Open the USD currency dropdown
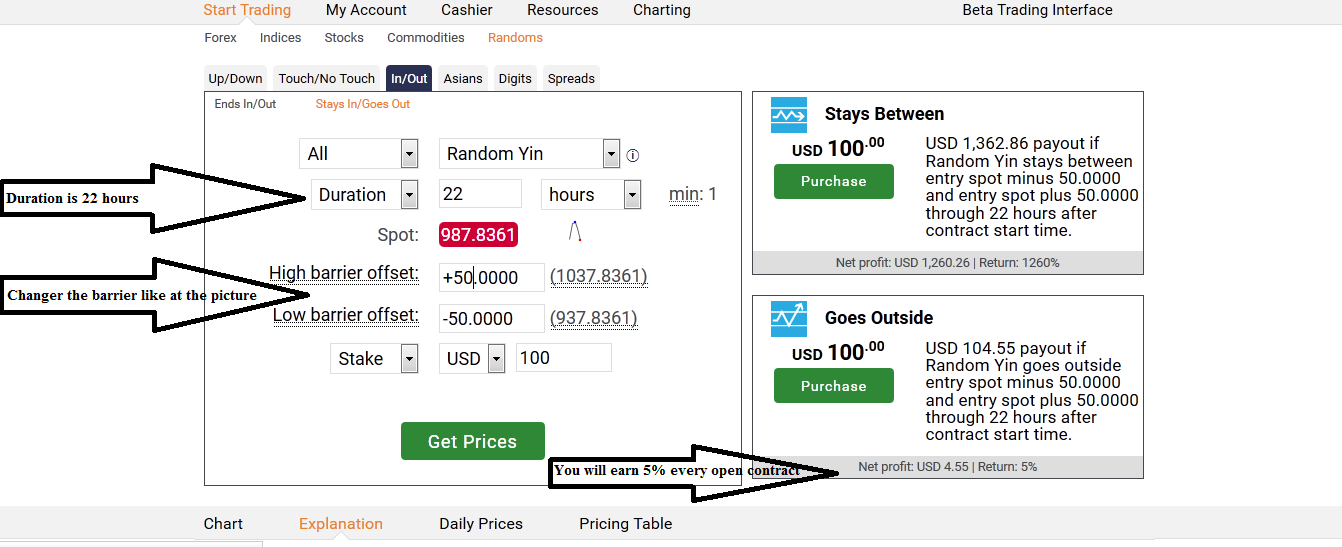 tap(472, 358)
